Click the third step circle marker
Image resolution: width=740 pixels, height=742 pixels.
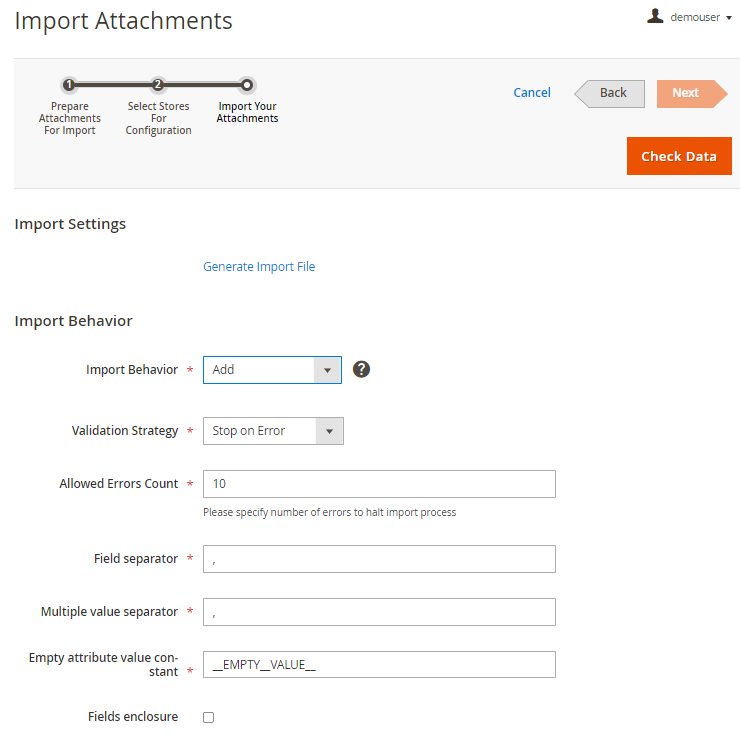(247, 85)
